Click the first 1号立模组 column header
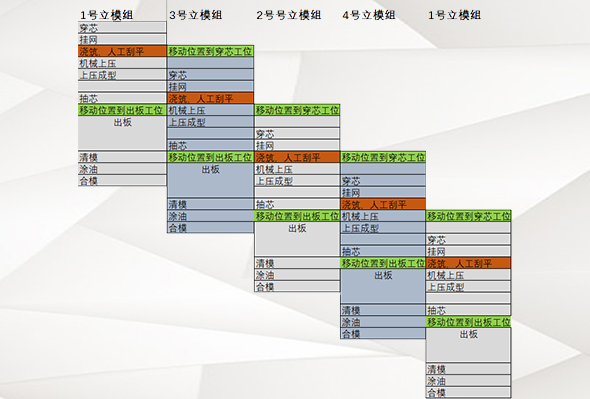Viewport: 590px width, 399px height. [x=106, y=15]
